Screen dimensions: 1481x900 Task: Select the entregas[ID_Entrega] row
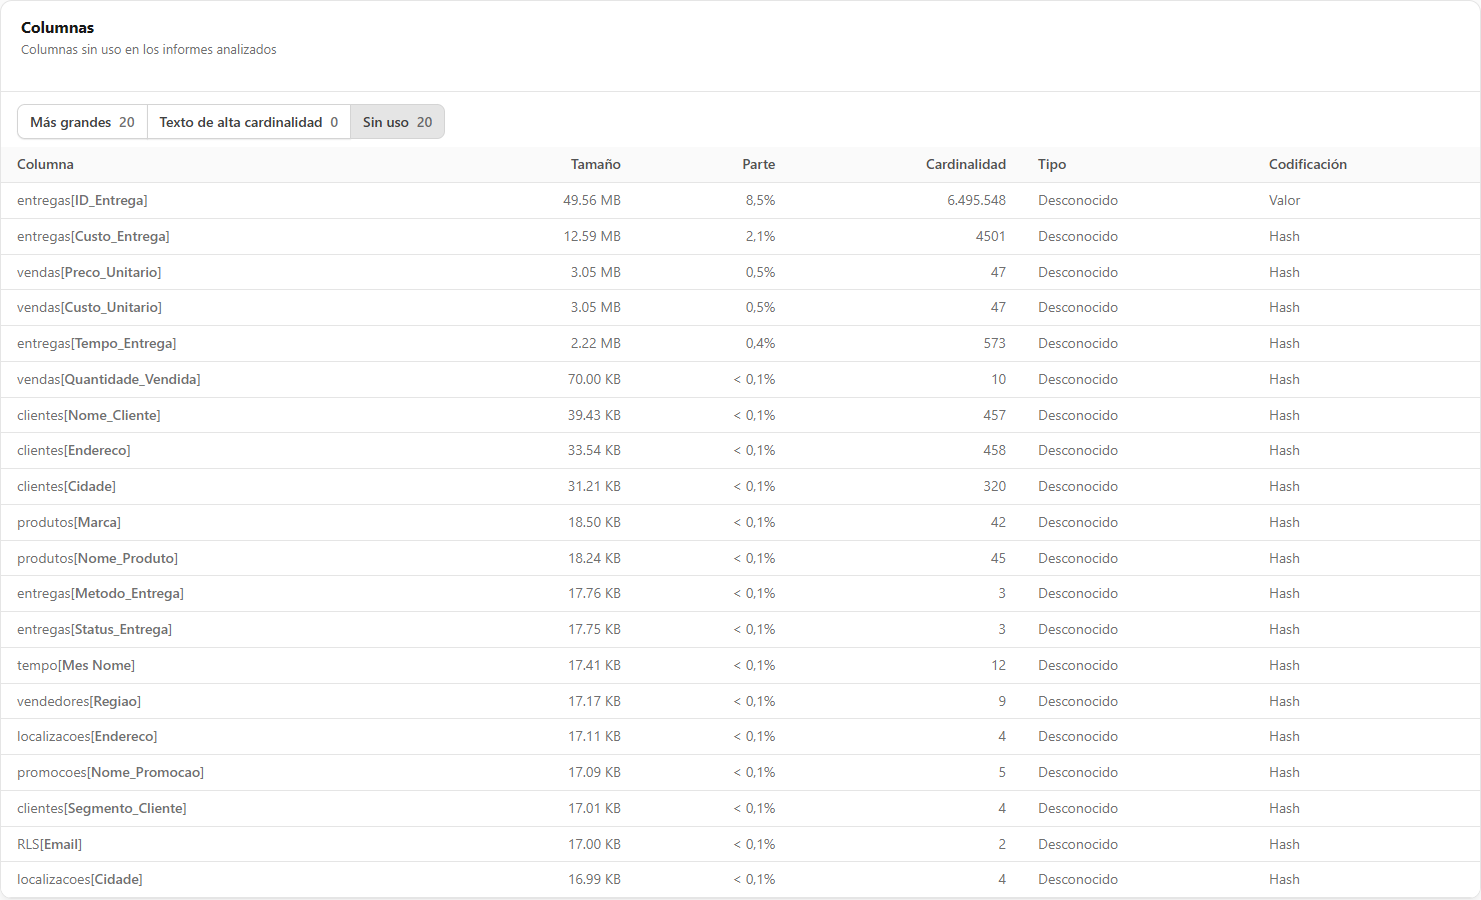pyautogui.click(x=740, y=200)
